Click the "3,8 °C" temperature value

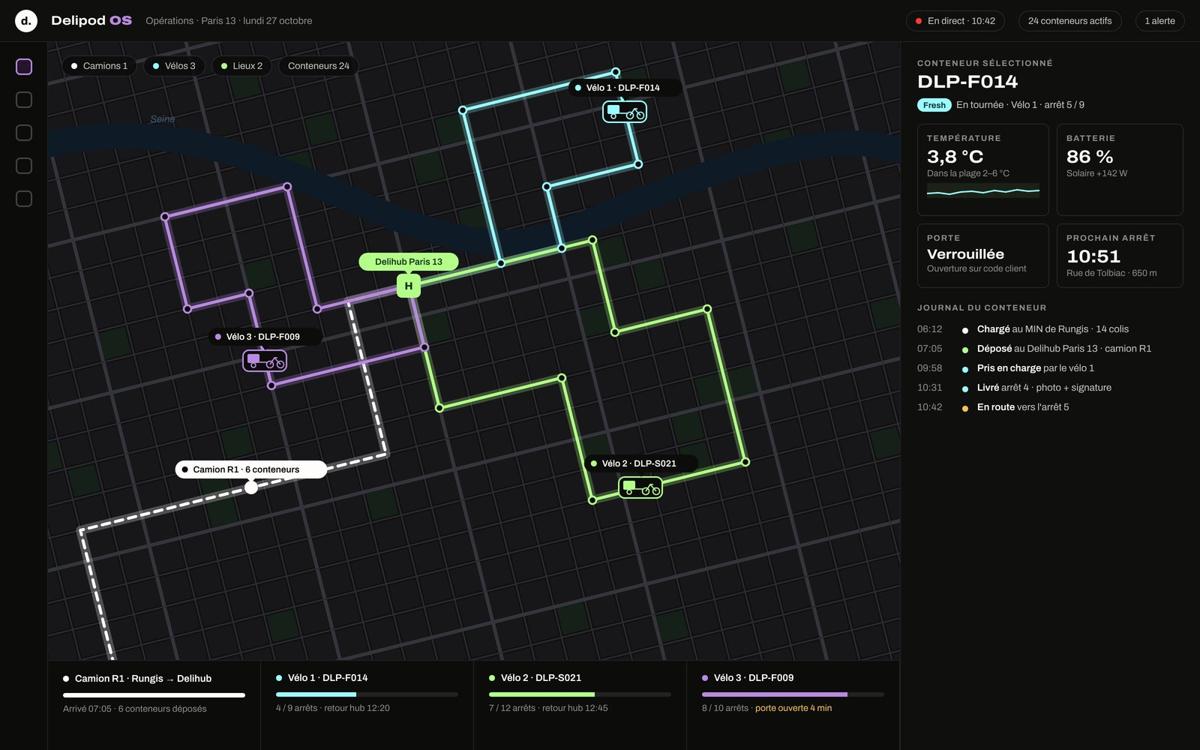(955, 157)
